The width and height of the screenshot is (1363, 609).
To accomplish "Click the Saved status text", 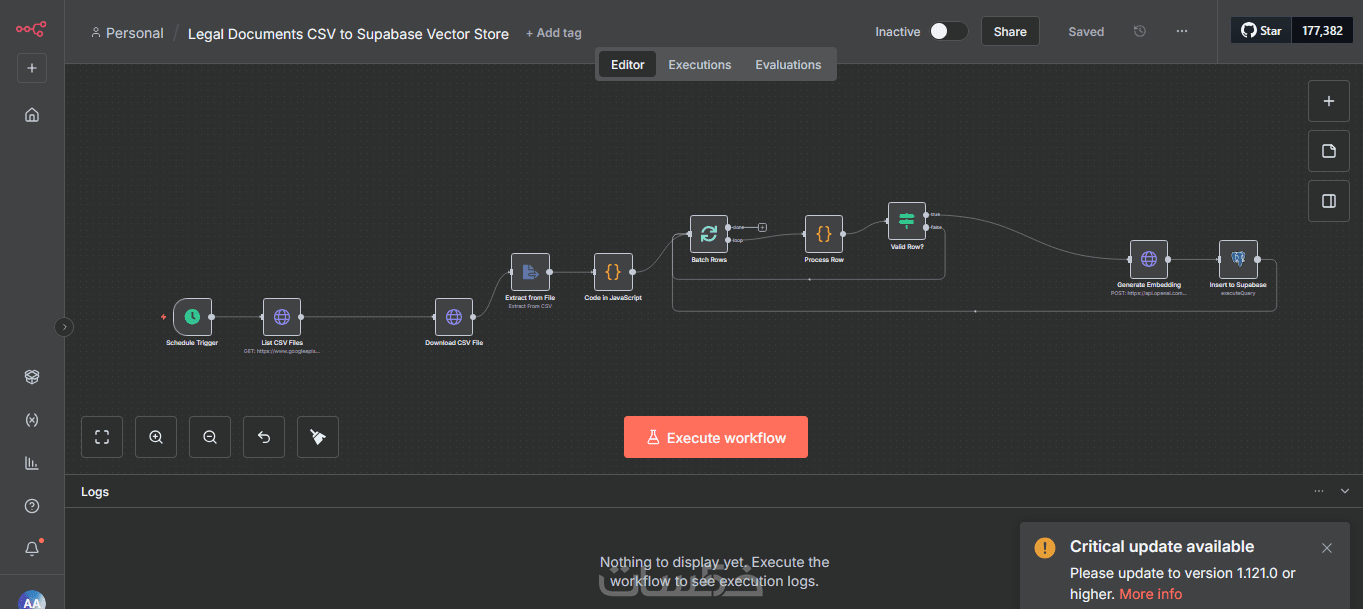I will [x=1086, y=32].
